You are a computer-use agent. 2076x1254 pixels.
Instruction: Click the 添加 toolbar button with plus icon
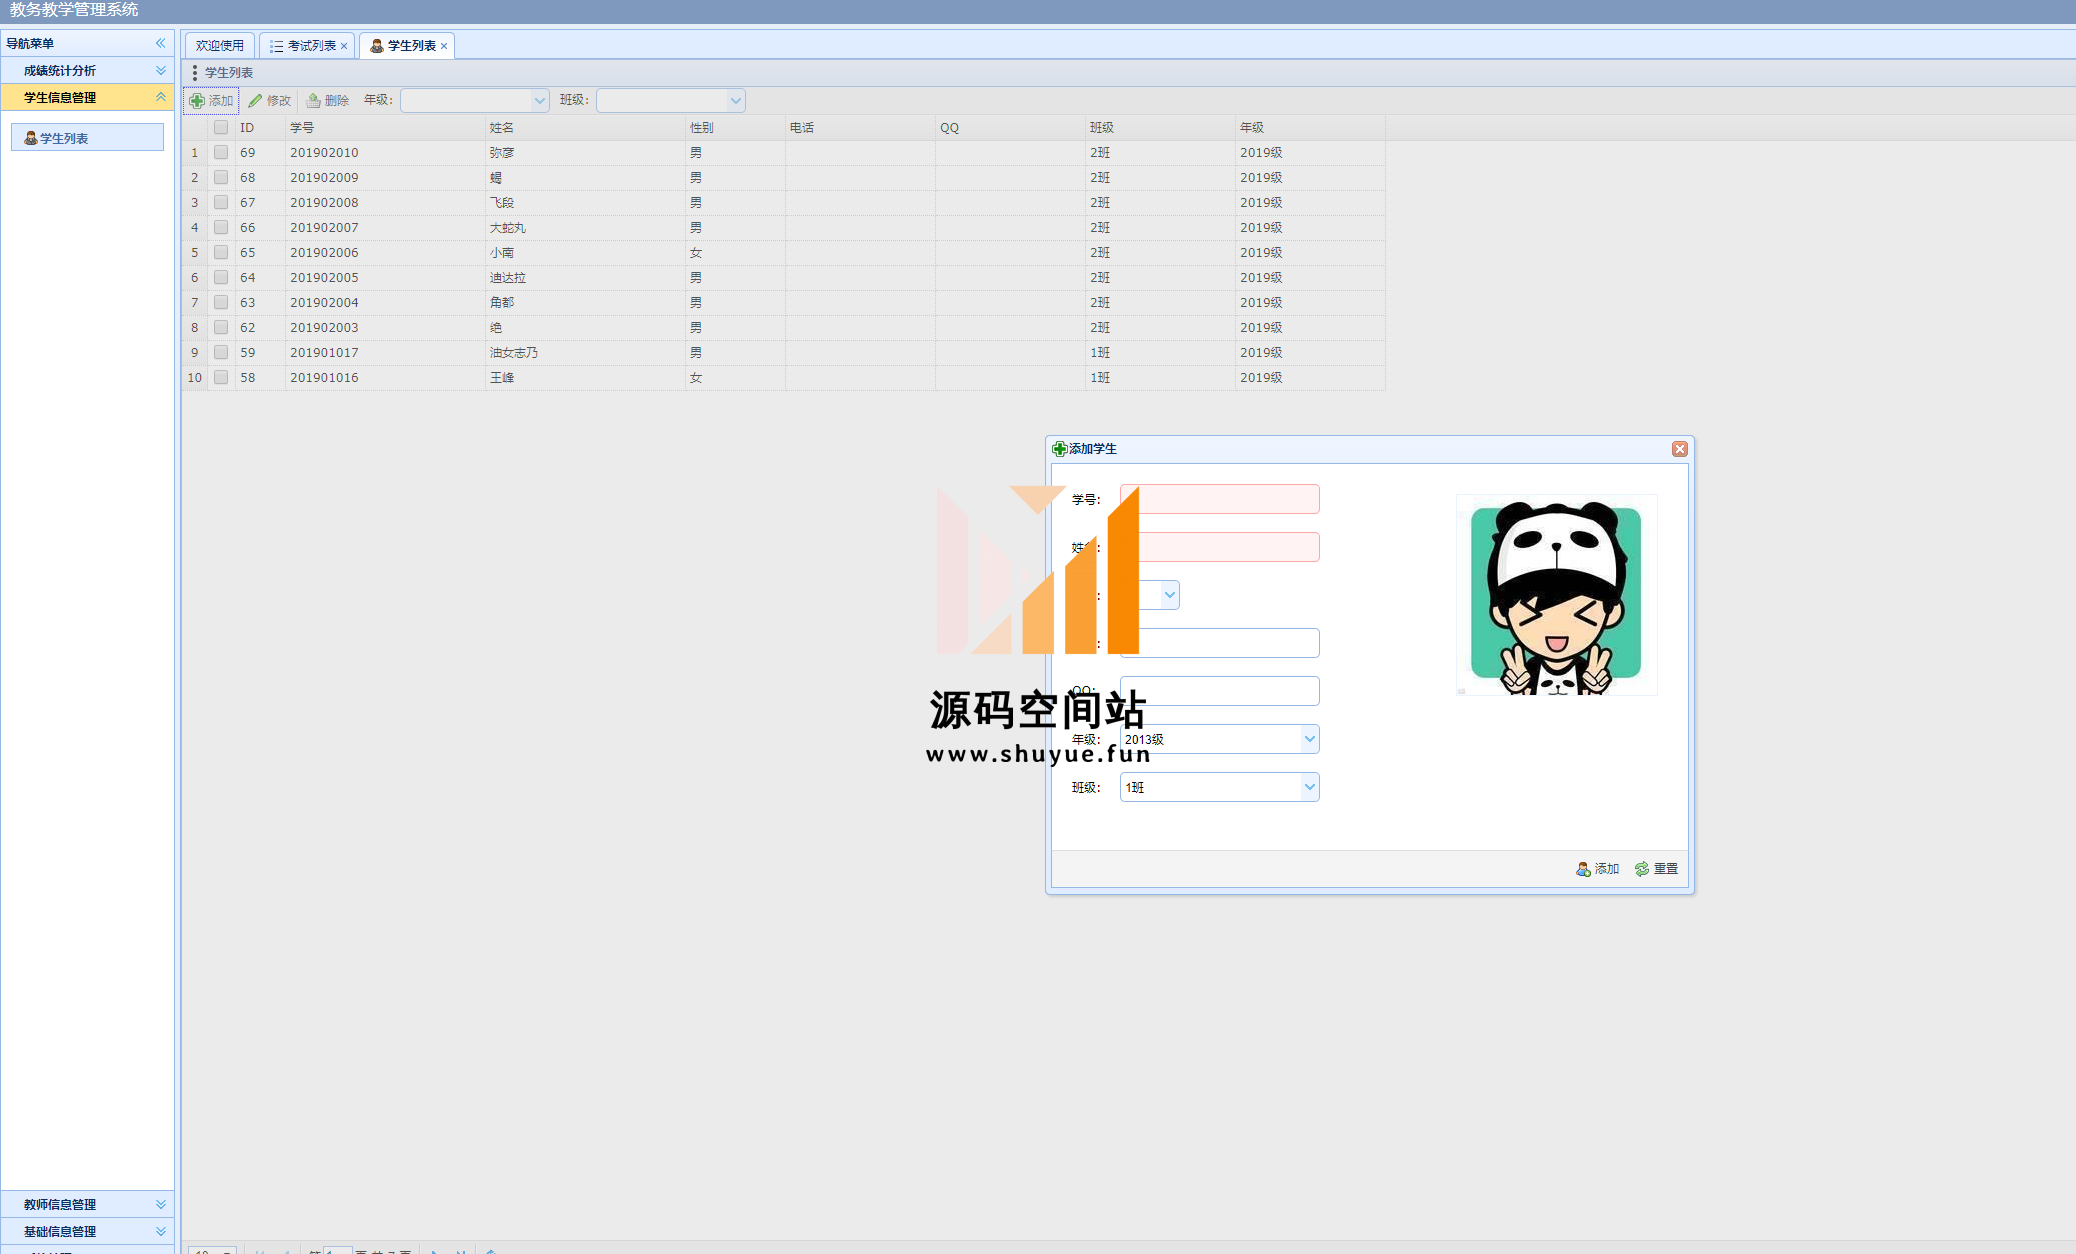click(x=211, y=101)
